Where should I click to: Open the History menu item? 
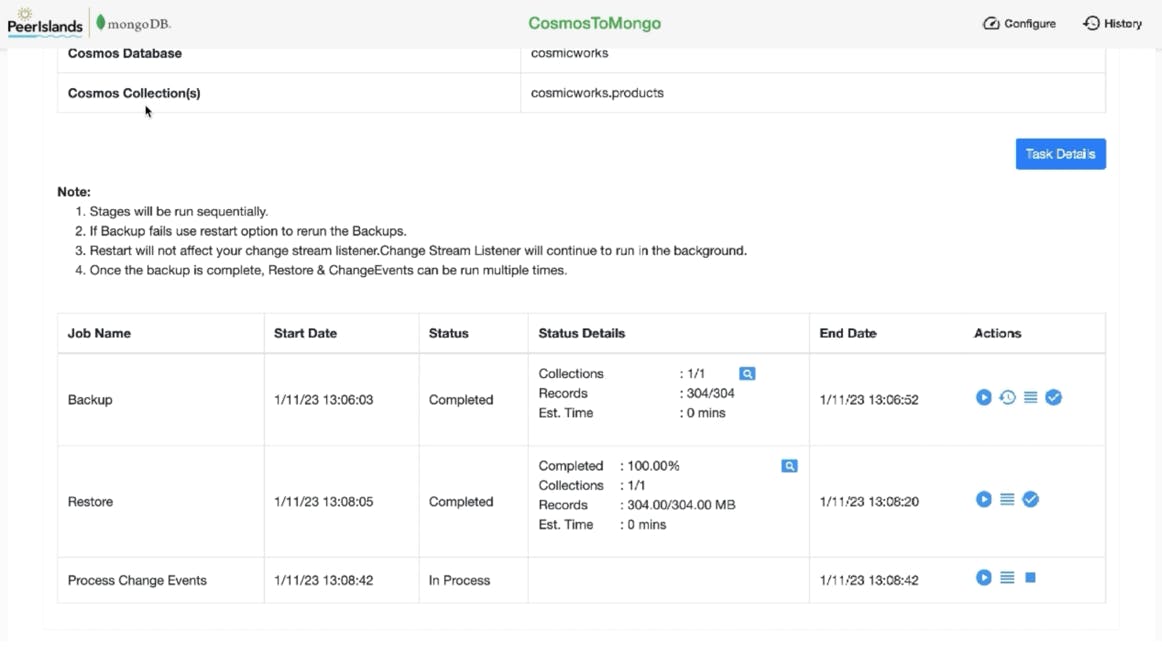click(x=1112, y=23)
